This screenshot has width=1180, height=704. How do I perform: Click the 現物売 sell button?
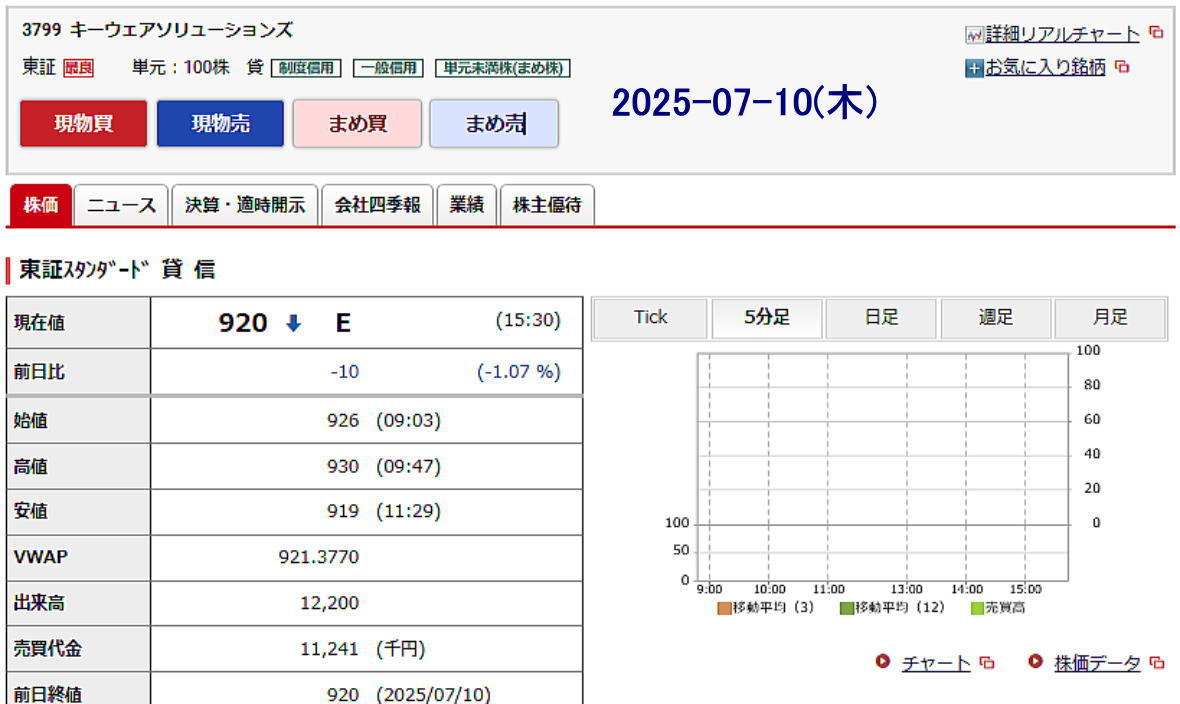[220, 123]
